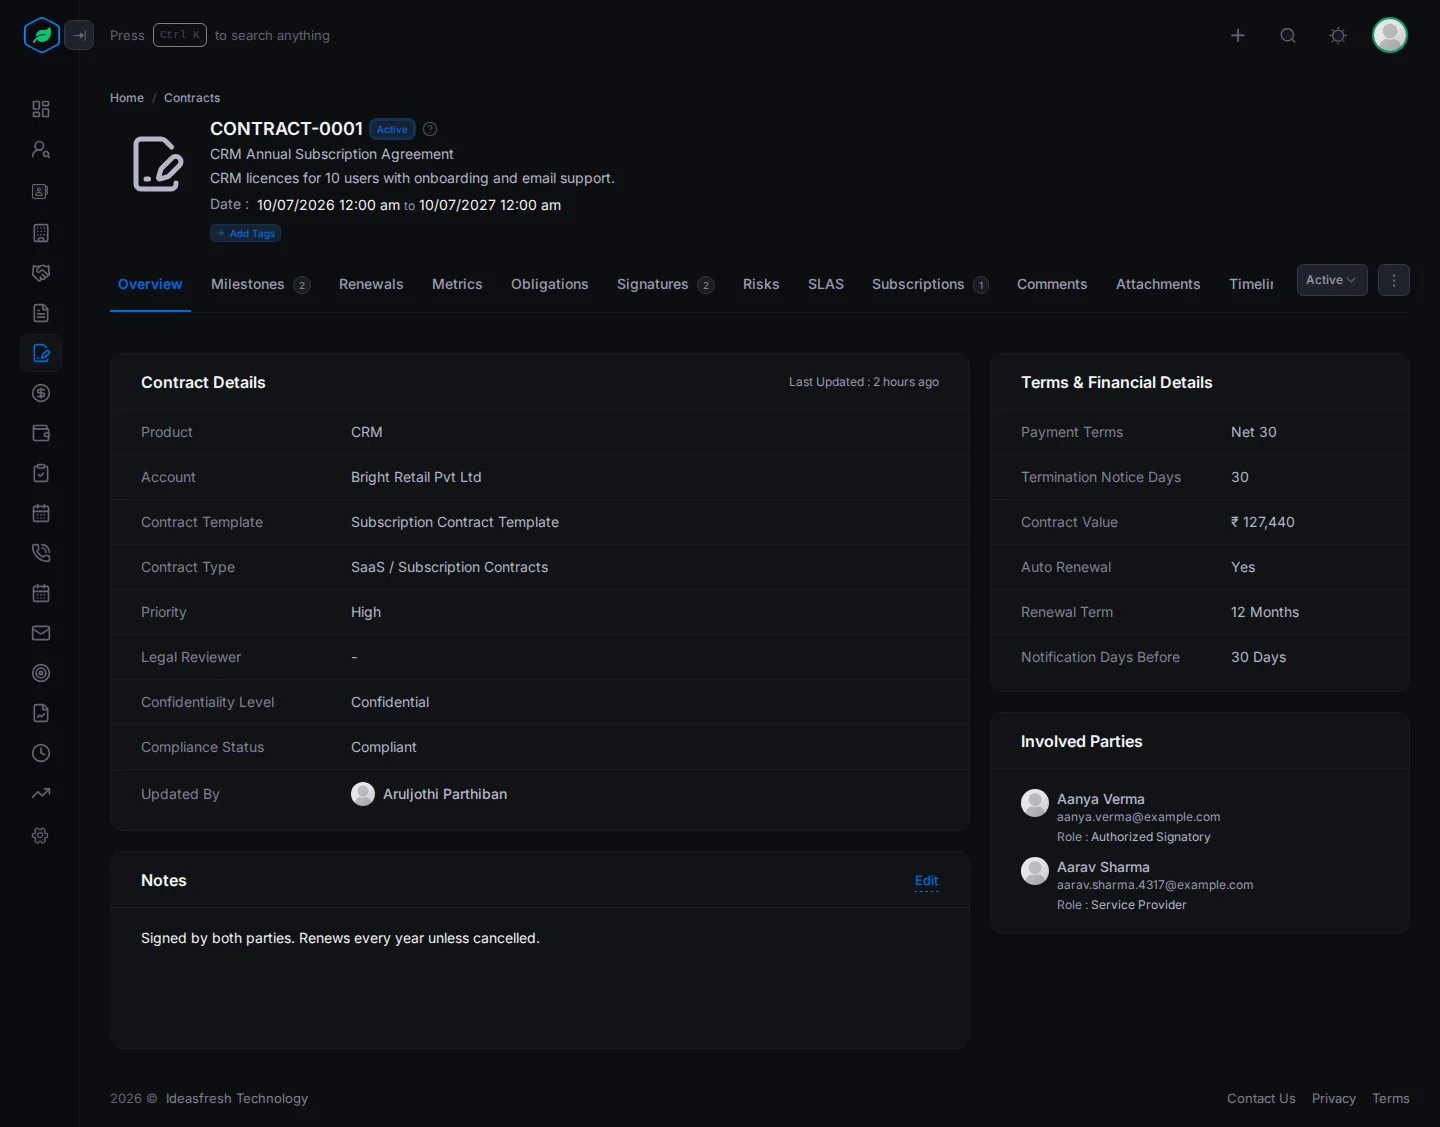Switch to the Signatures tab

tap(665, 284)
